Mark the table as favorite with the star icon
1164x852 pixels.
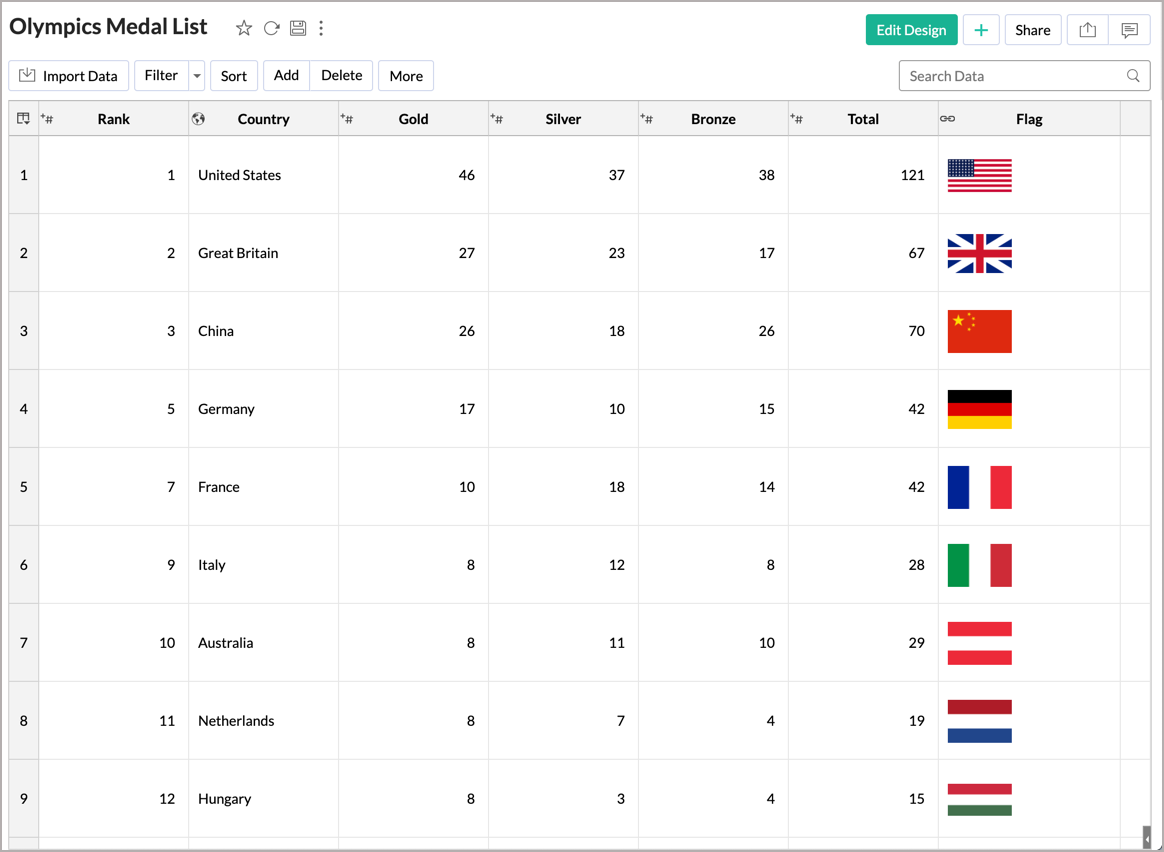click(x=243, y=28)
